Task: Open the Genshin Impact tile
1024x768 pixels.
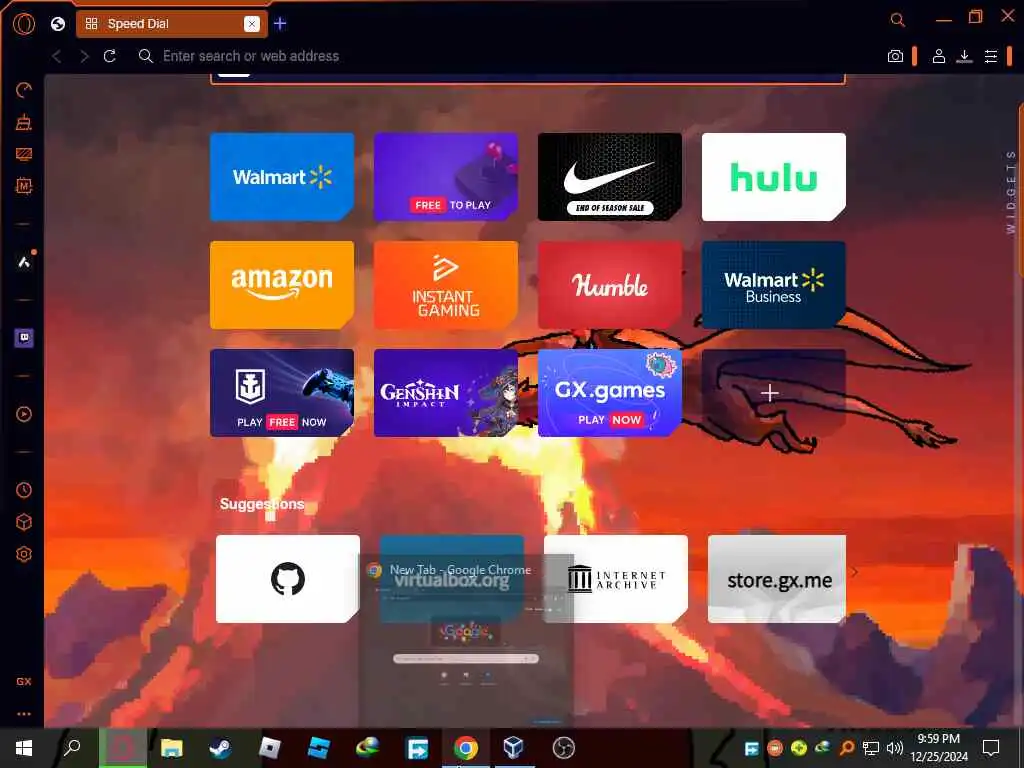Action: click(x=446, y=392)
